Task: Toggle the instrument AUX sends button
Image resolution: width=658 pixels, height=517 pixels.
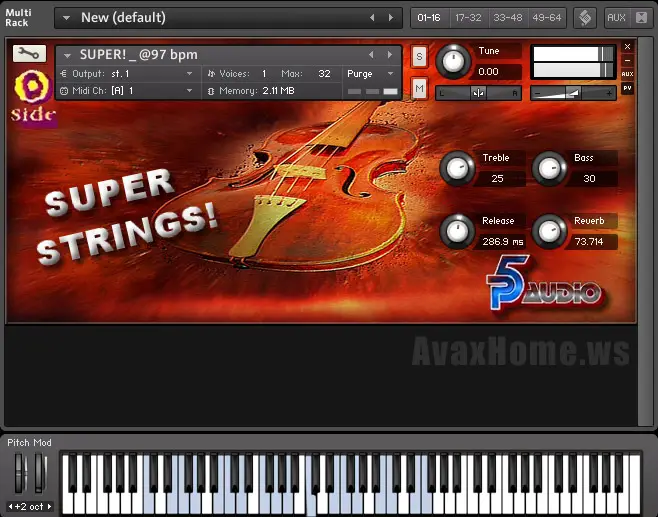Action: (x=627, y=74)
